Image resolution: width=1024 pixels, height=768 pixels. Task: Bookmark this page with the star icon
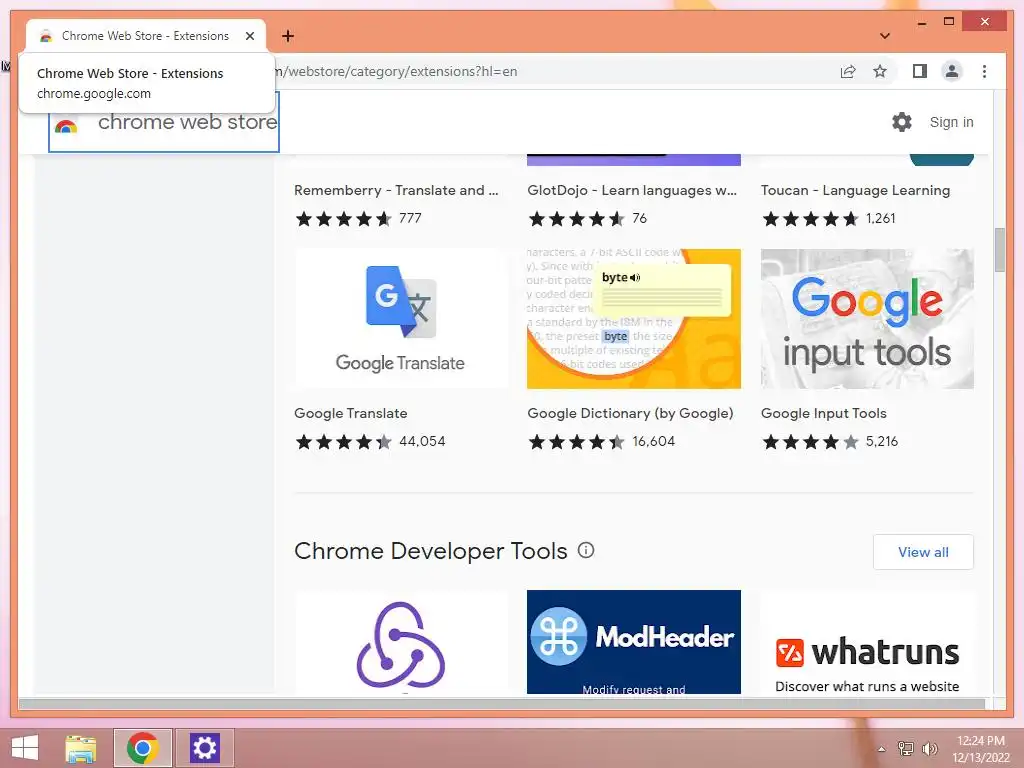click(x=880, y=71)
